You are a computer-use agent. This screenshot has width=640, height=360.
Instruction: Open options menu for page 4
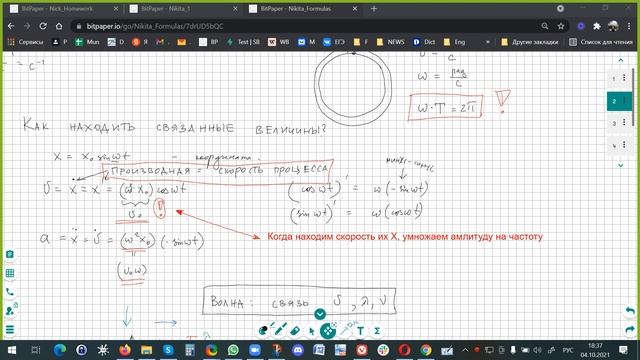pyautogui.click(x=624, y=144)
